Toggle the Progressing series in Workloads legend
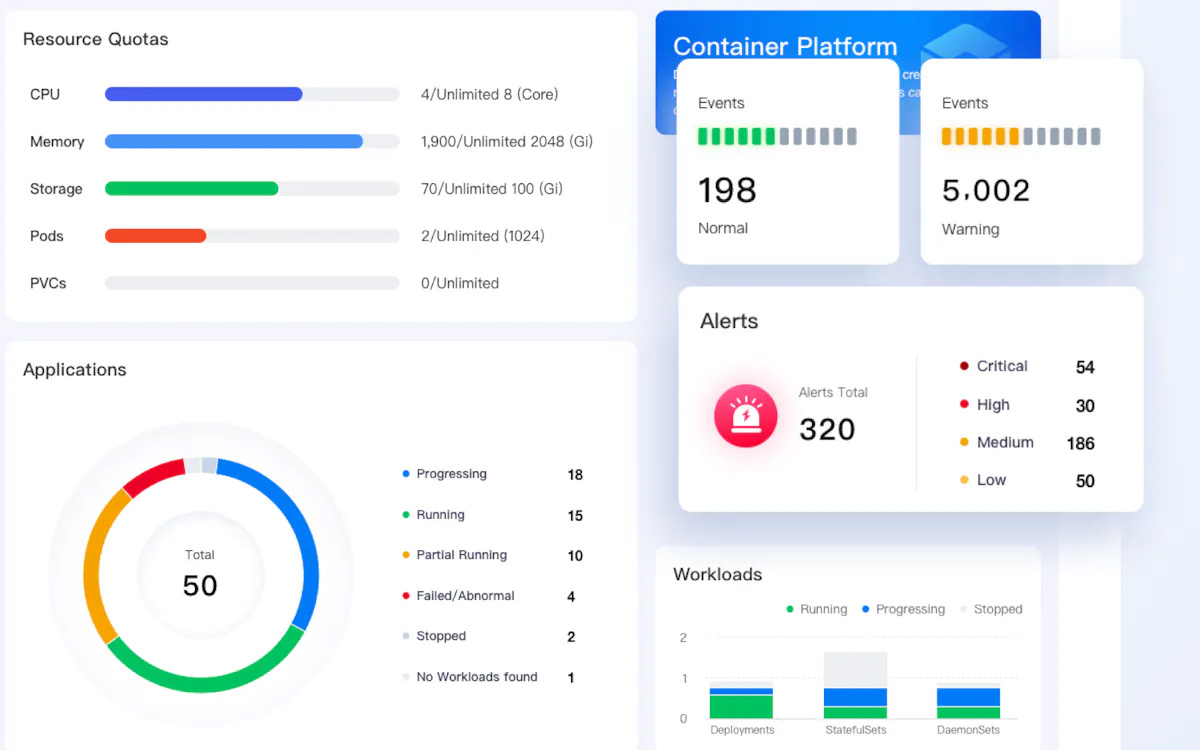This screenshot has width=1200, height=750. click(902, 609)
